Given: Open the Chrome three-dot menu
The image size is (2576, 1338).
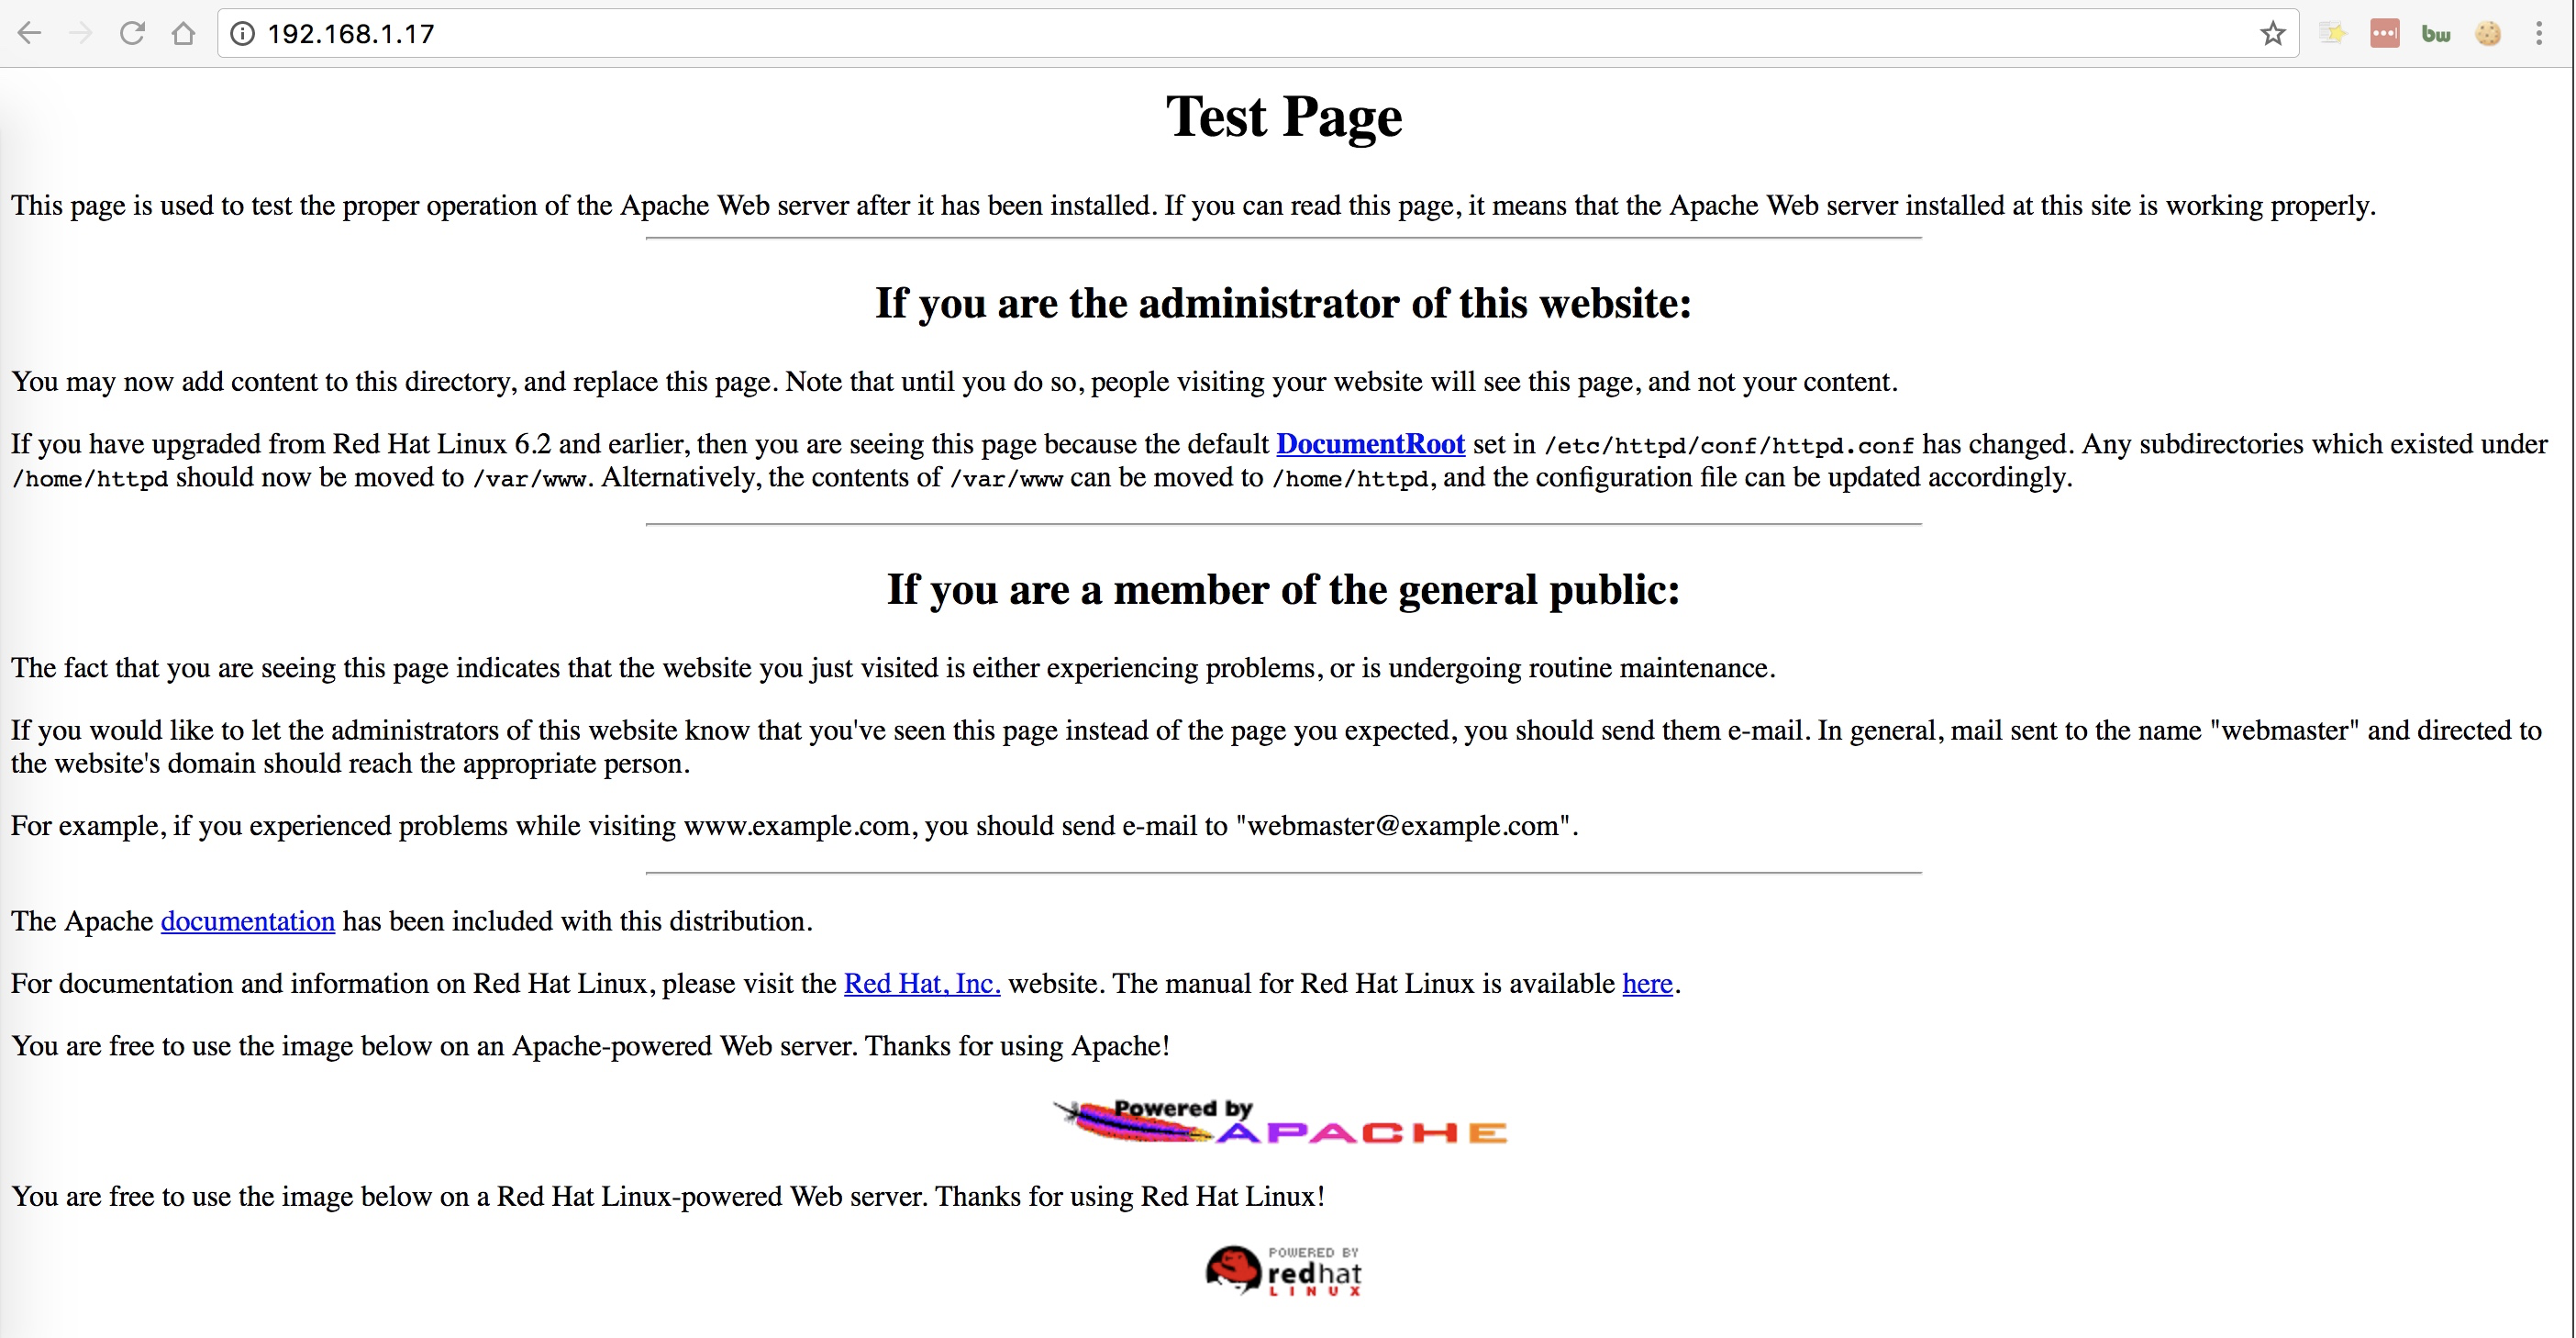Looking at the screenshot, I should tap(2539, 34).
